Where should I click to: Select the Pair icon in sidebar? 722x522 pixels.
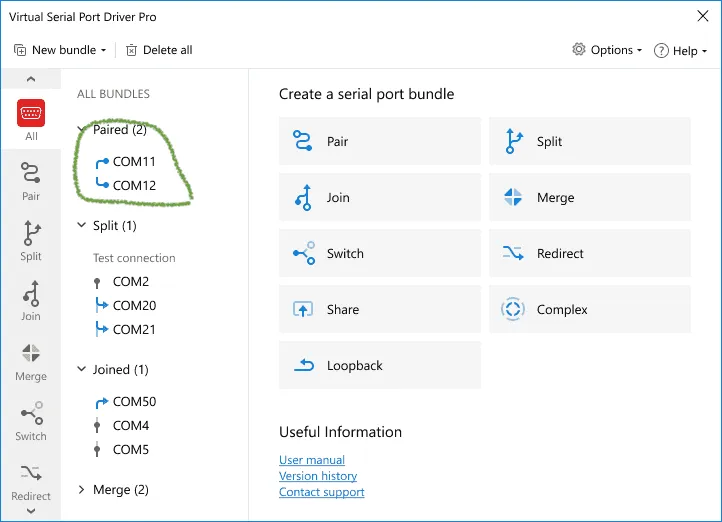coord(31,179)
